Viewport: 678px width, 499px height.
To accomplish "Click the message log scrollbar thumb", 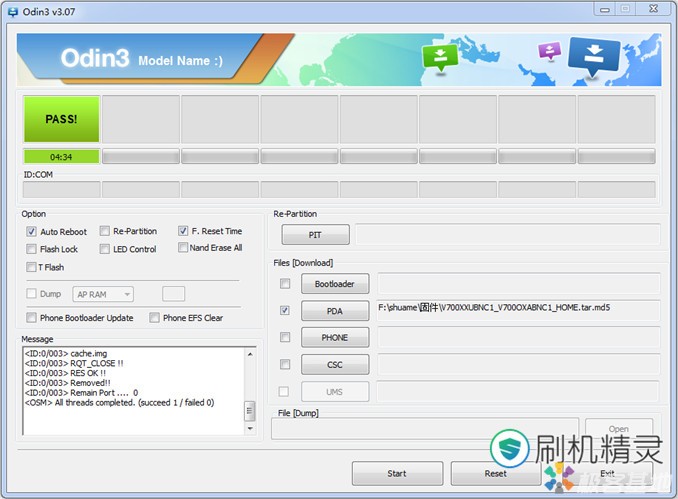I will (250, 411).
